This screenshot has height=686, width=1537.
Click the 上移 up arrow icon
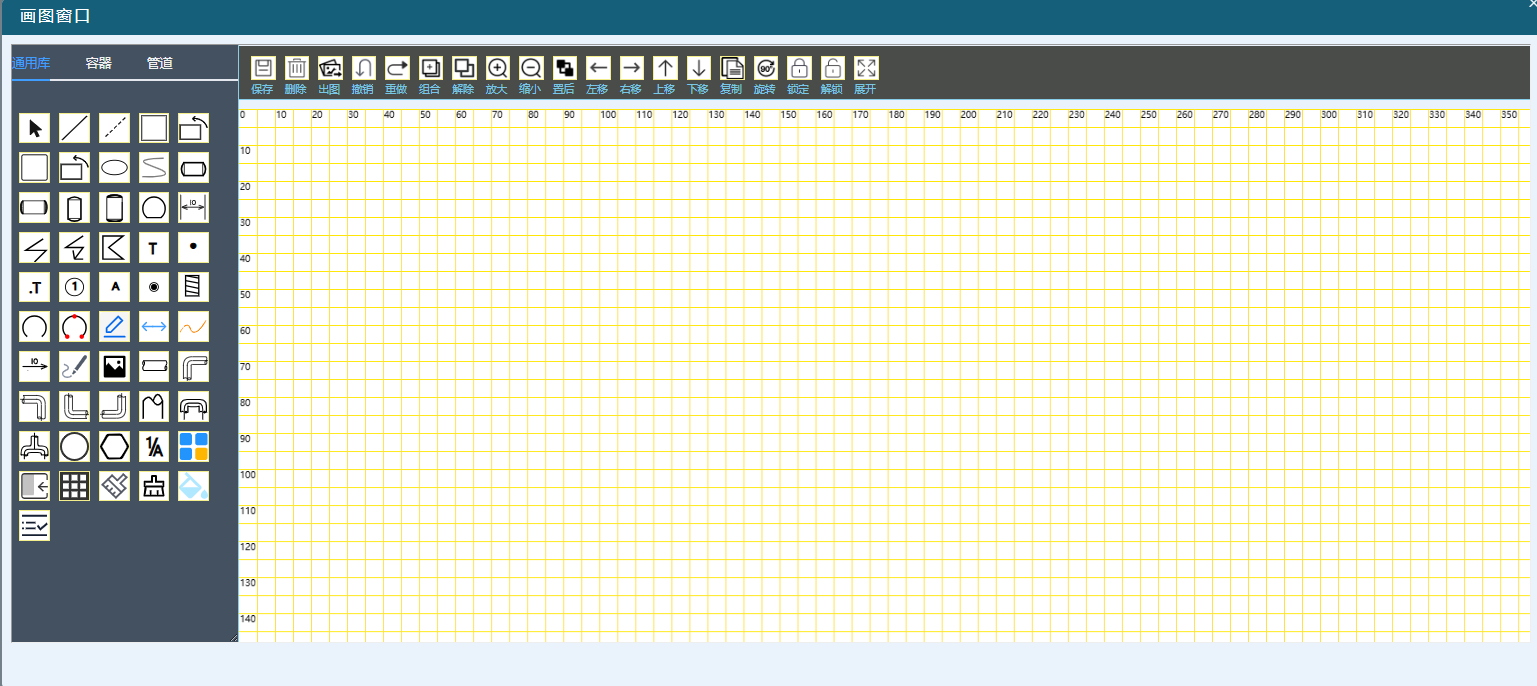click(665, 68)
